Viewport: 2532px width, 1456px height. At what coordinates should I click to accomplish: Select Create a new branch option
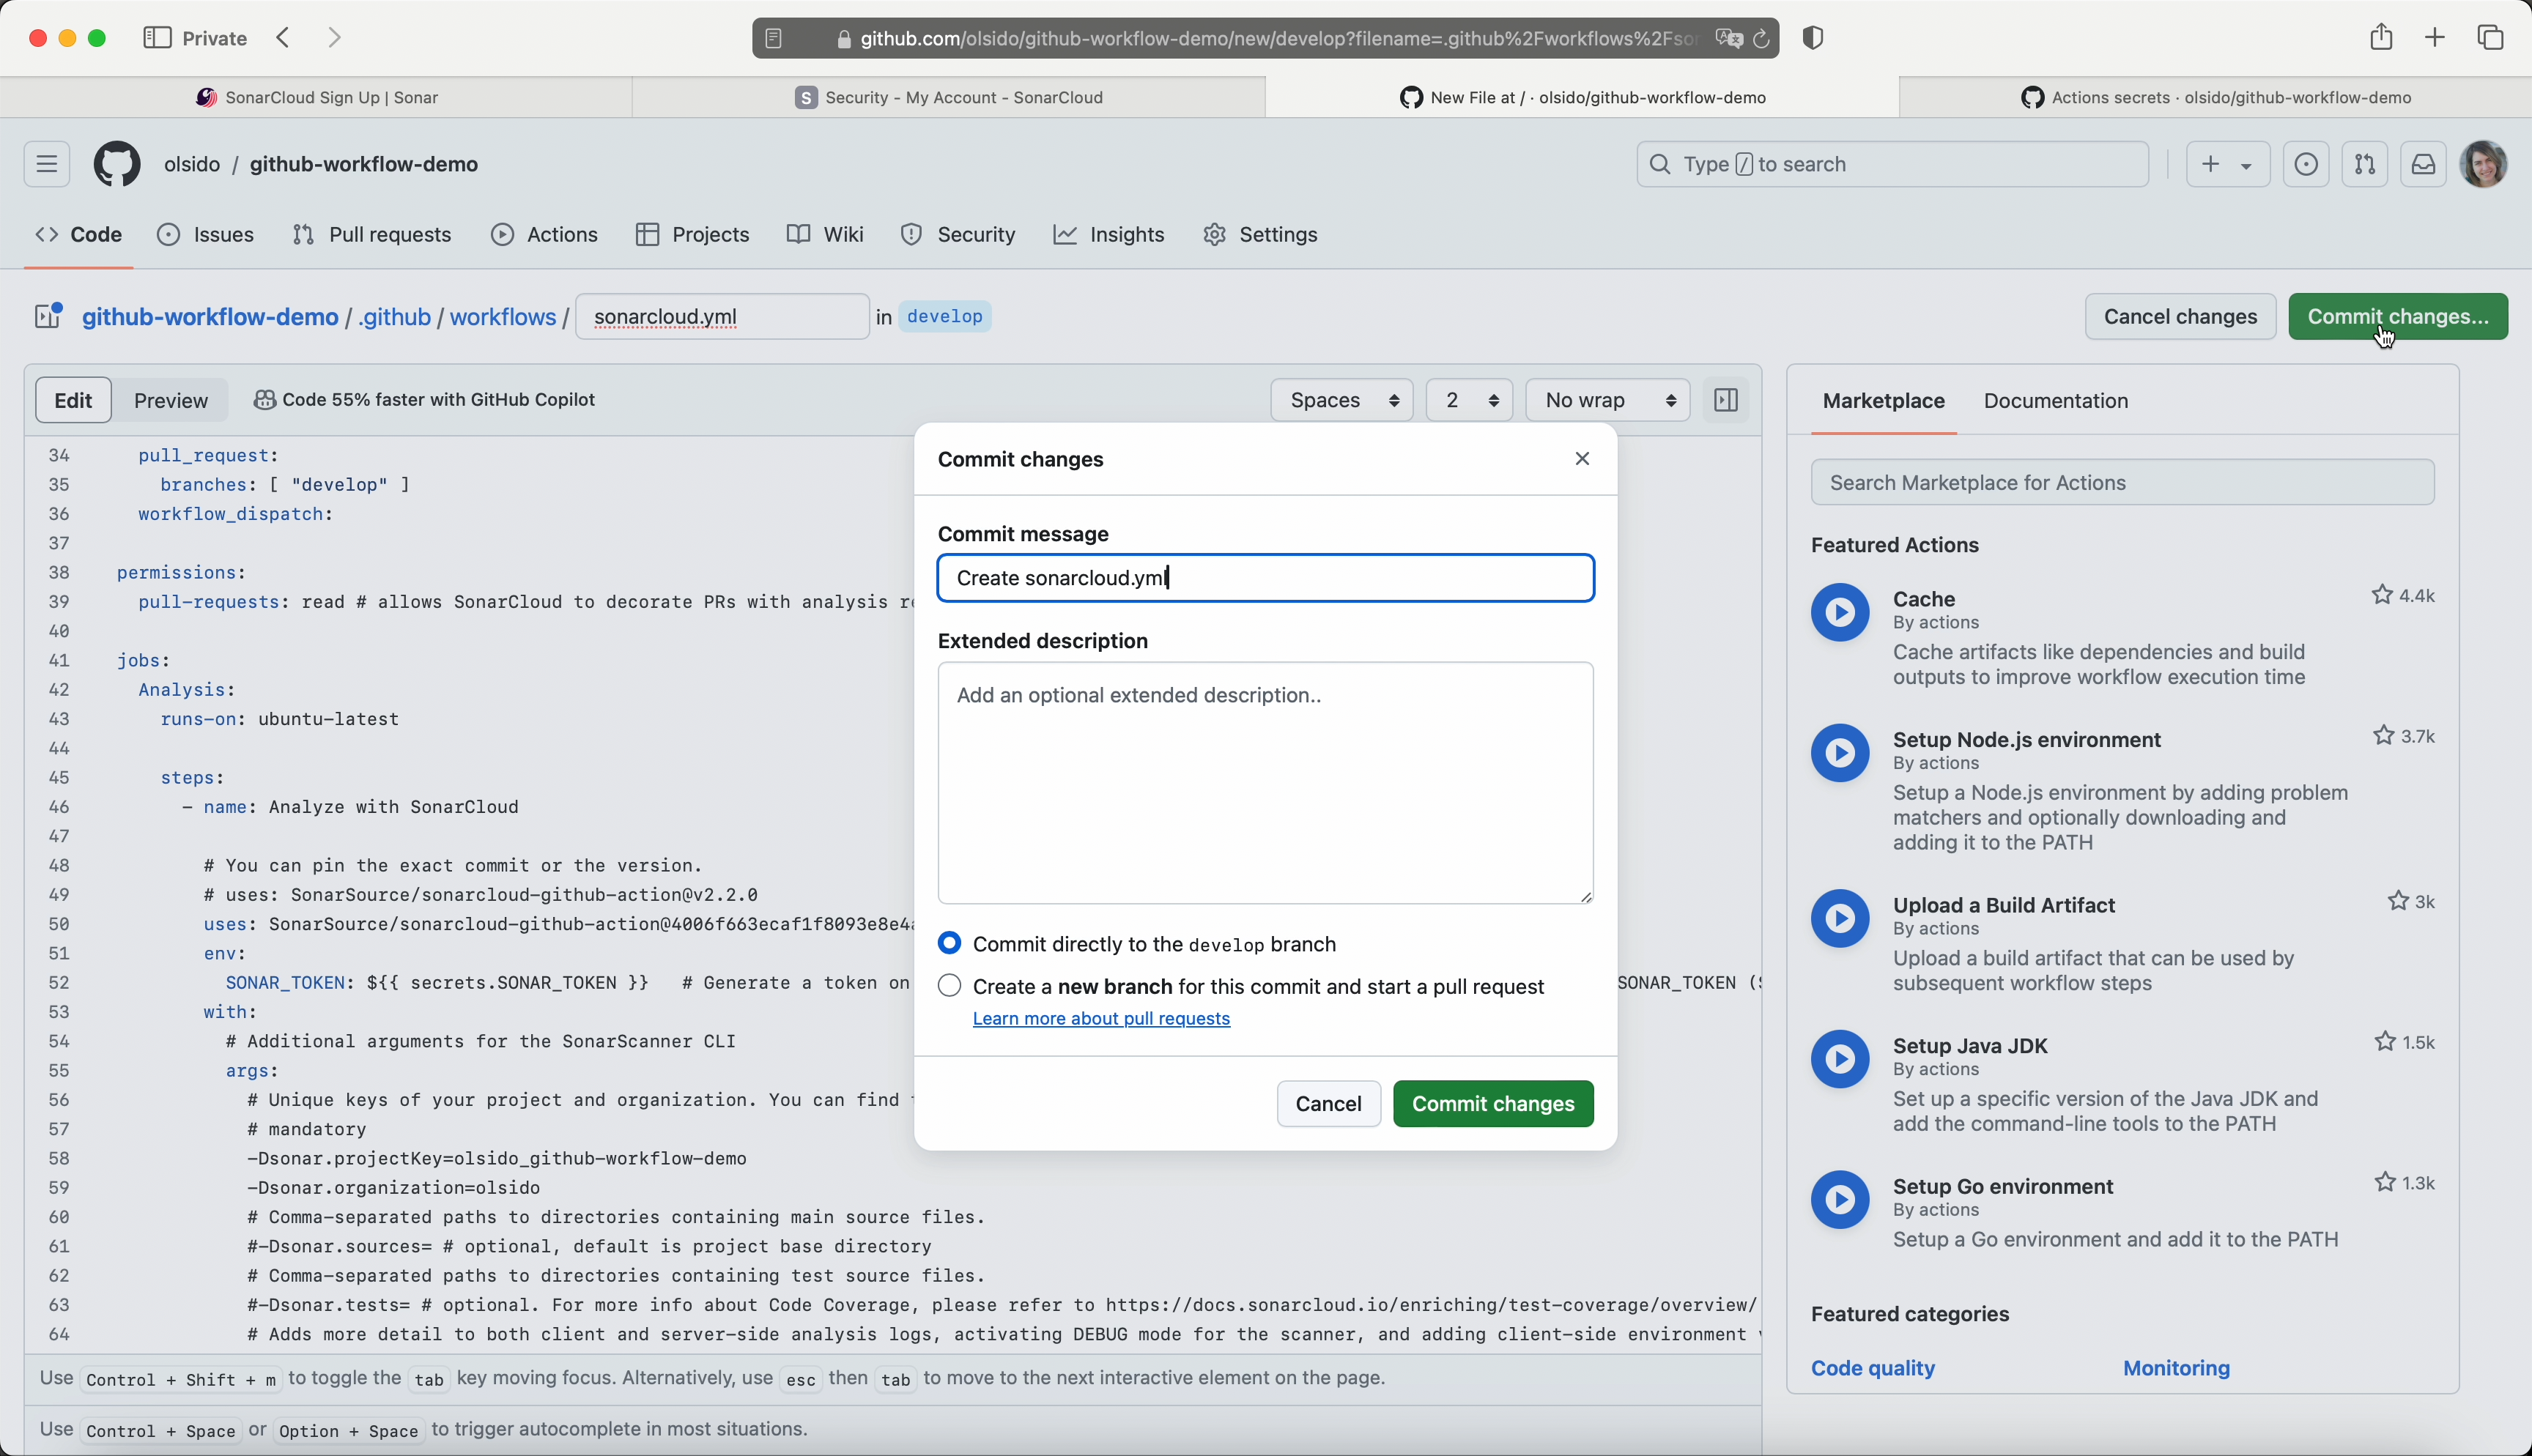950,986
